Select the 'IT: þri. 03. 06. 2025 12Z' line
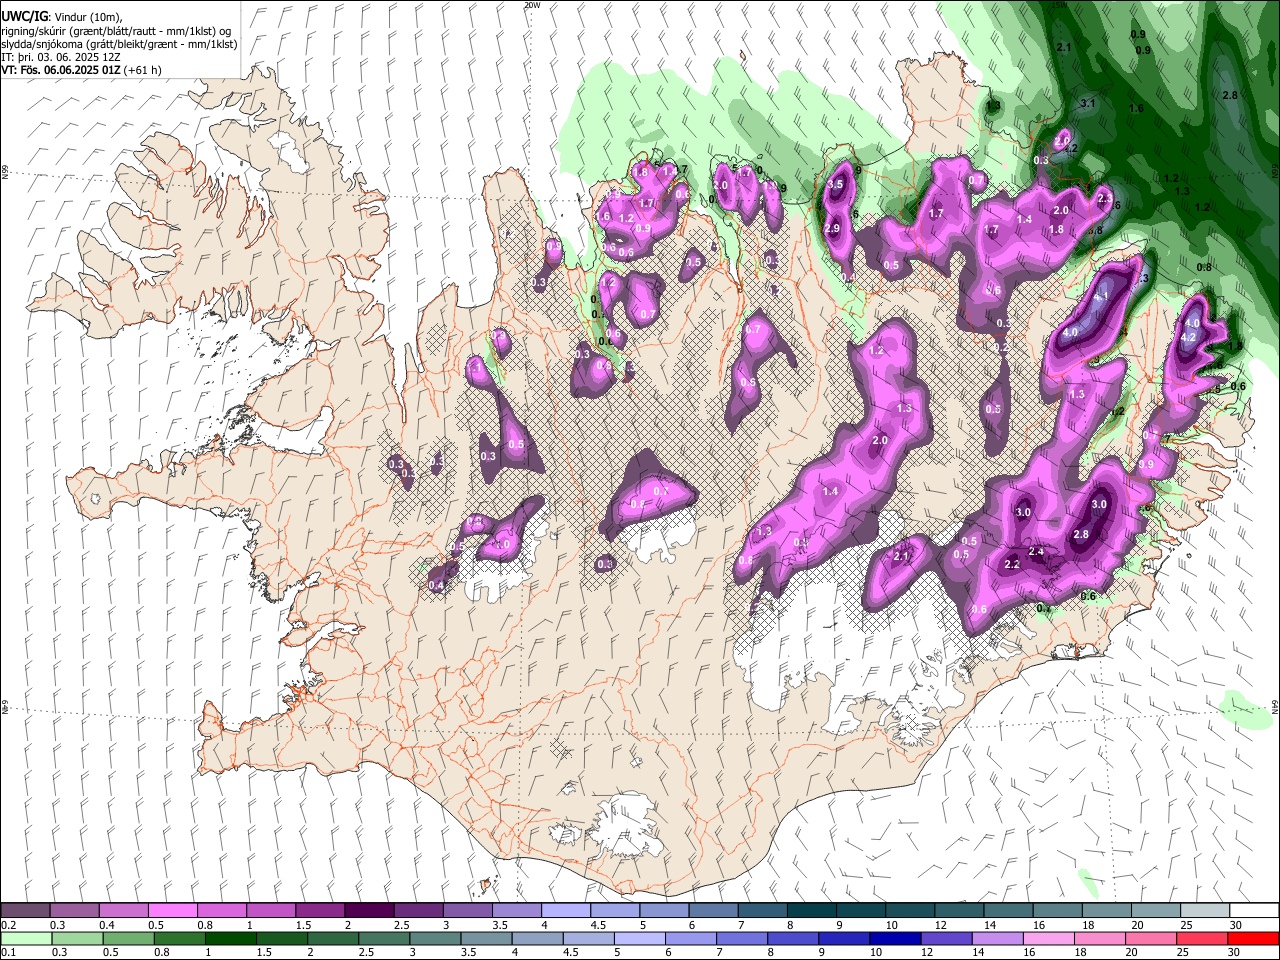Screen dimensions: 1280x960 61,57
